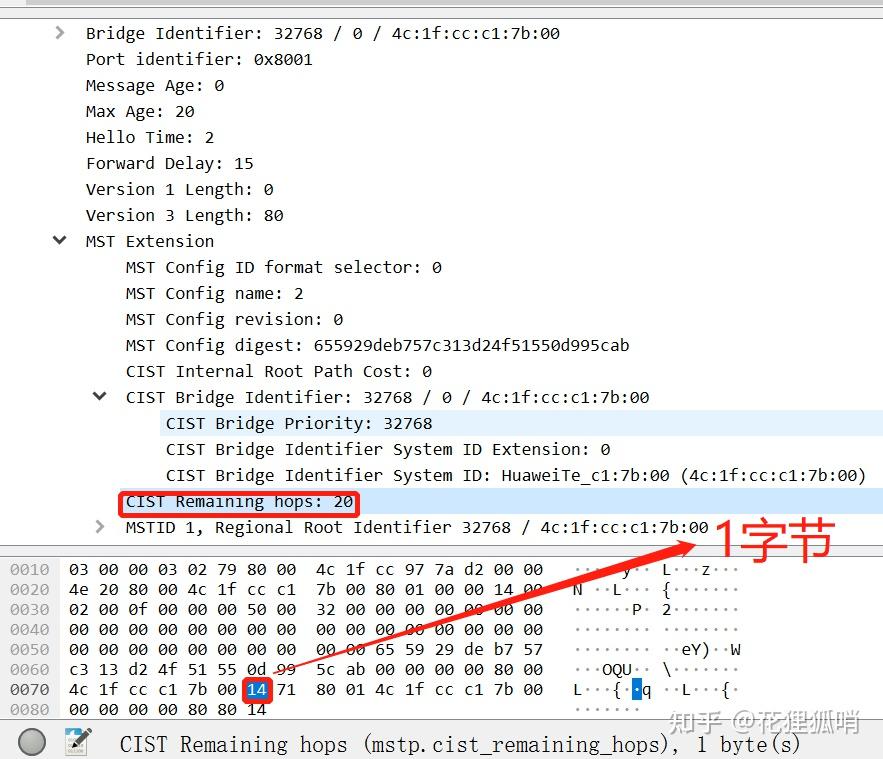Click the expert info circle icon
This screenshot has width=883, height=759.
pyautogui.click(x=32, y=742)
